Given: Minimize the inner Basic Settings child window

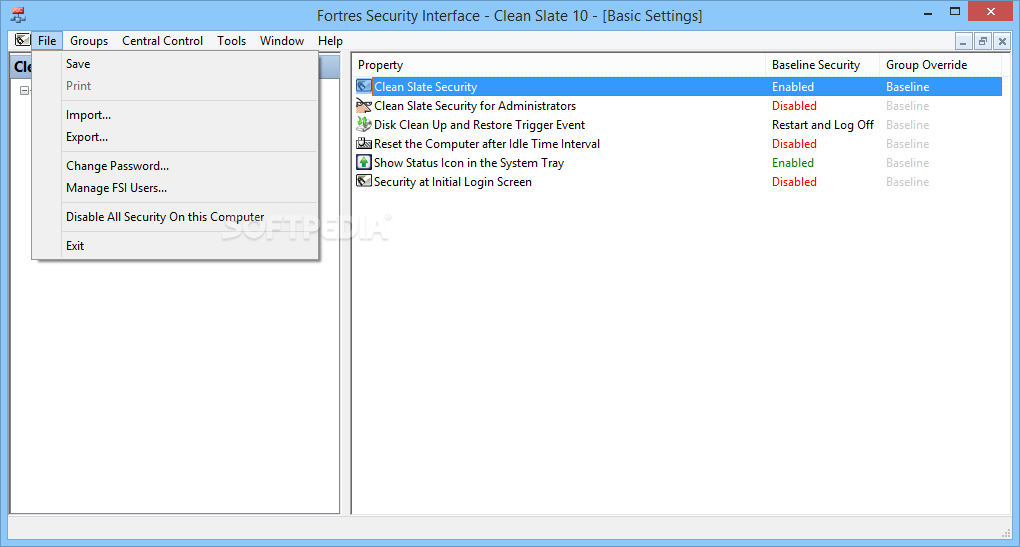Looking at the screenshot, I should (963, 42).
